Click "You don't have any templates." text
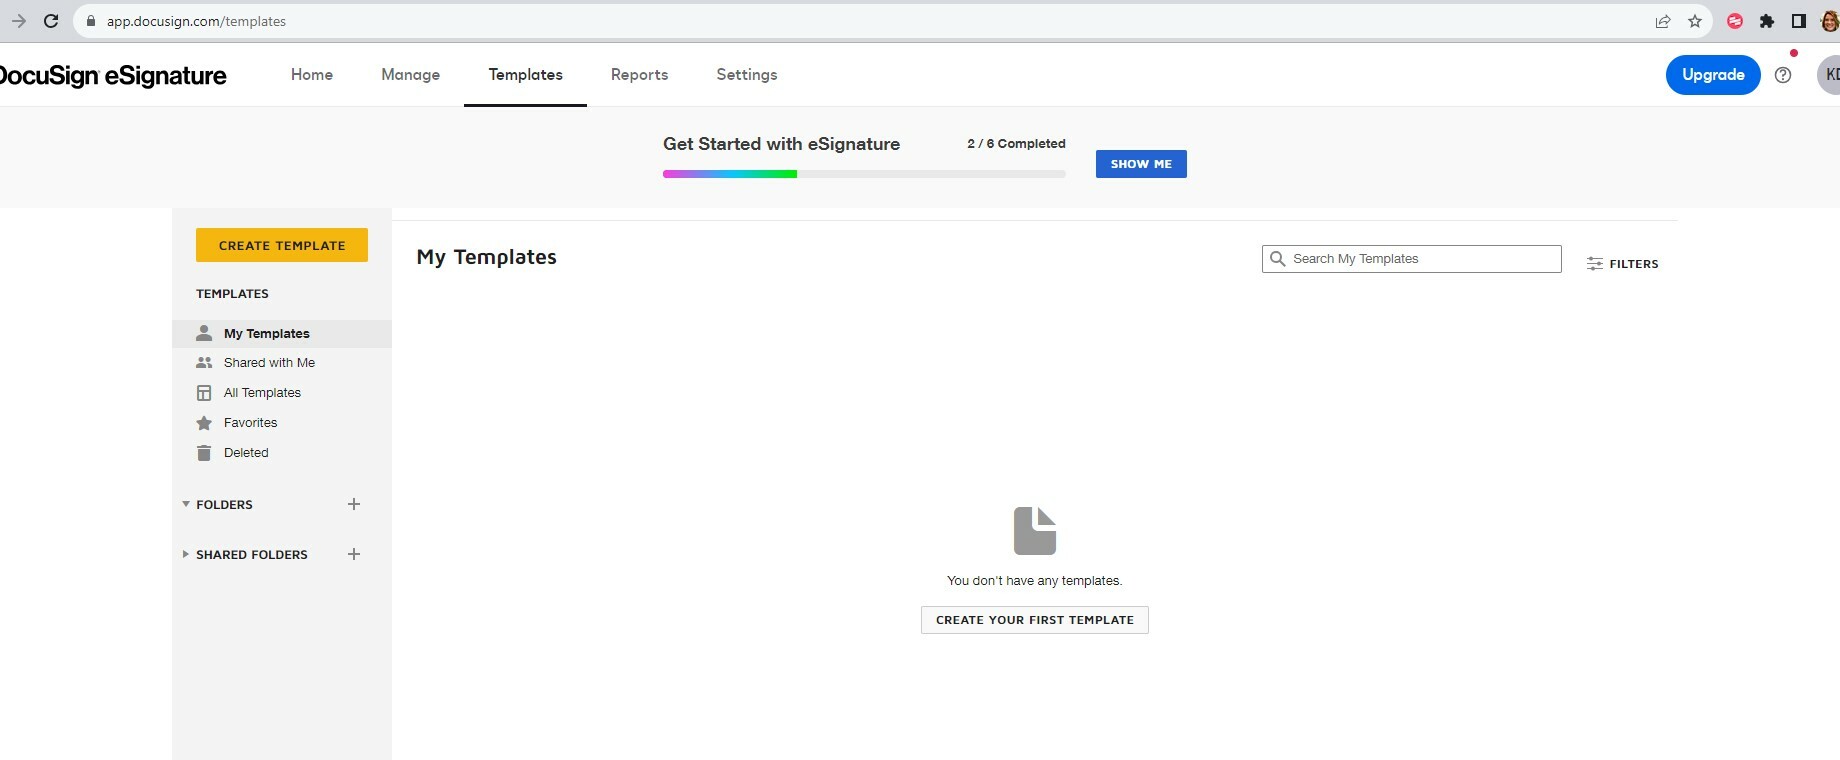 tap(1035, 581)
